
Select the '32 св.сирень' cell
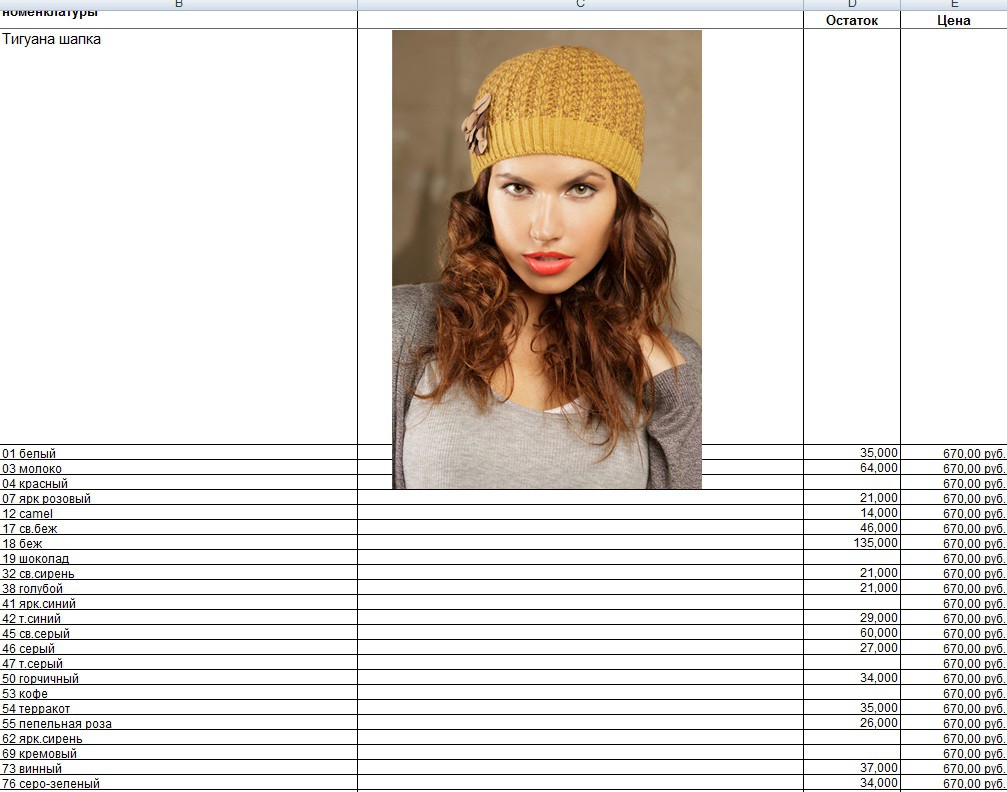coord(179,572)
